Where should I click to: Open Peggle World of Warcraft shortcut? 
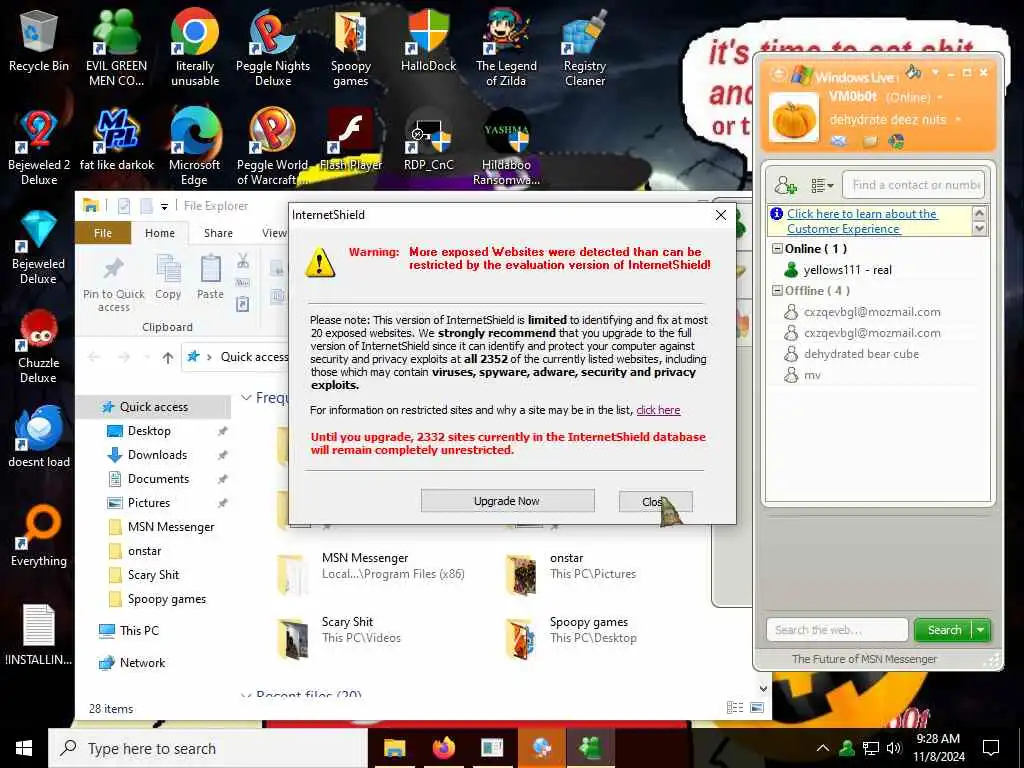pyautogui.click(x=273, y=147)
